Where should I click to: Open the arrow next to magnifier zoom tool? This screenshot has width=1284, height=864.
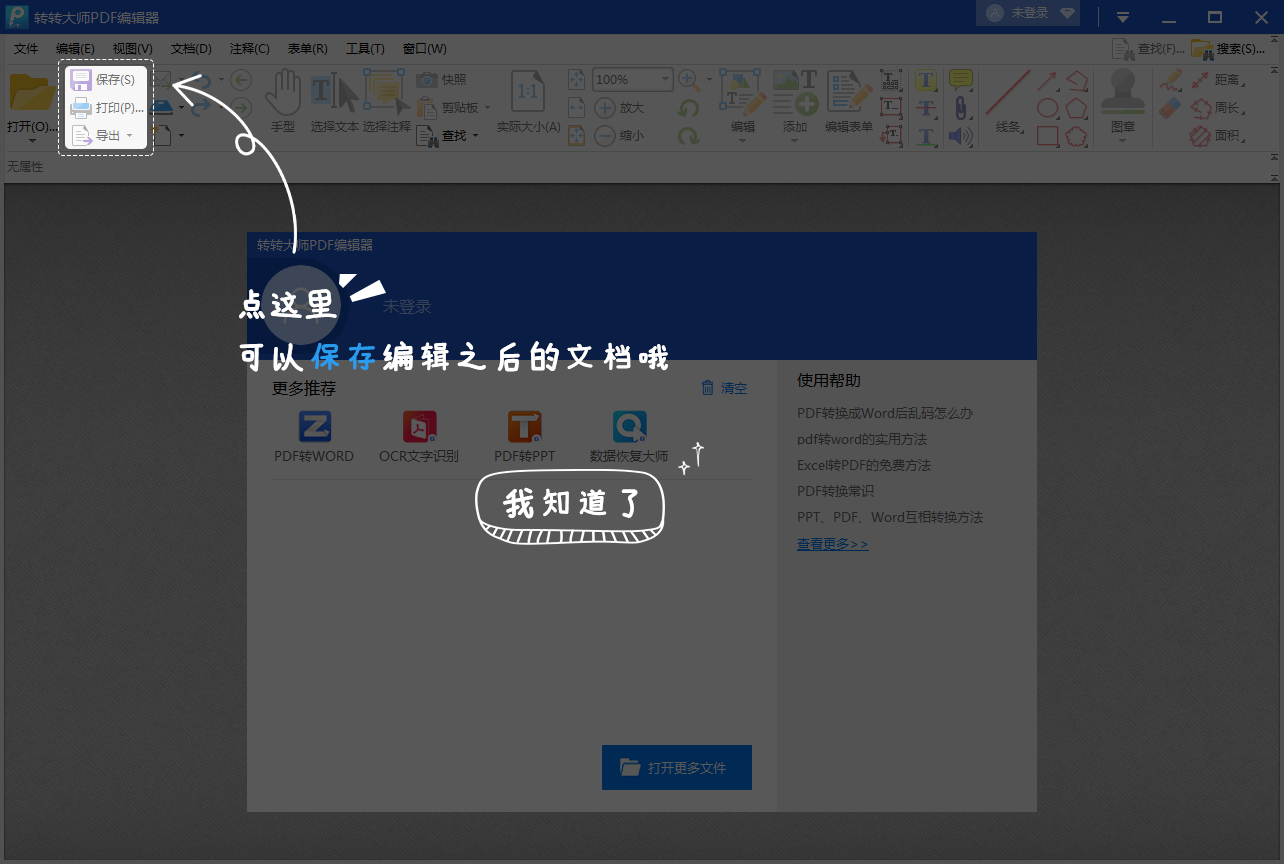pos(709,80)
